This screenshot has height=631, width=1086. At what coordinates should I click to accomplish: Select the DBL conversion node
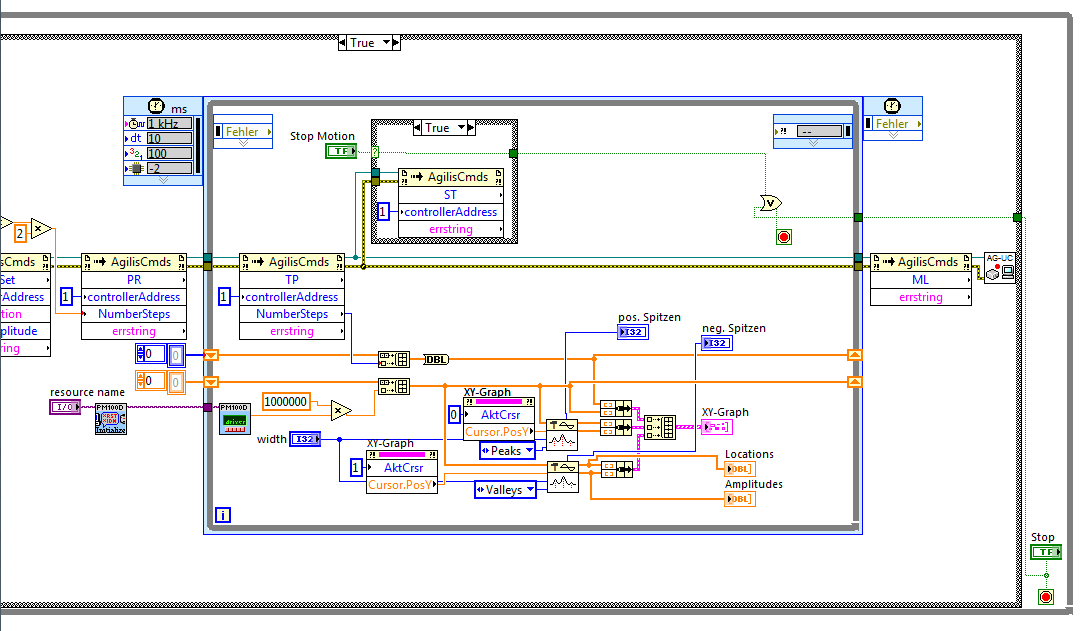point(436,359)
